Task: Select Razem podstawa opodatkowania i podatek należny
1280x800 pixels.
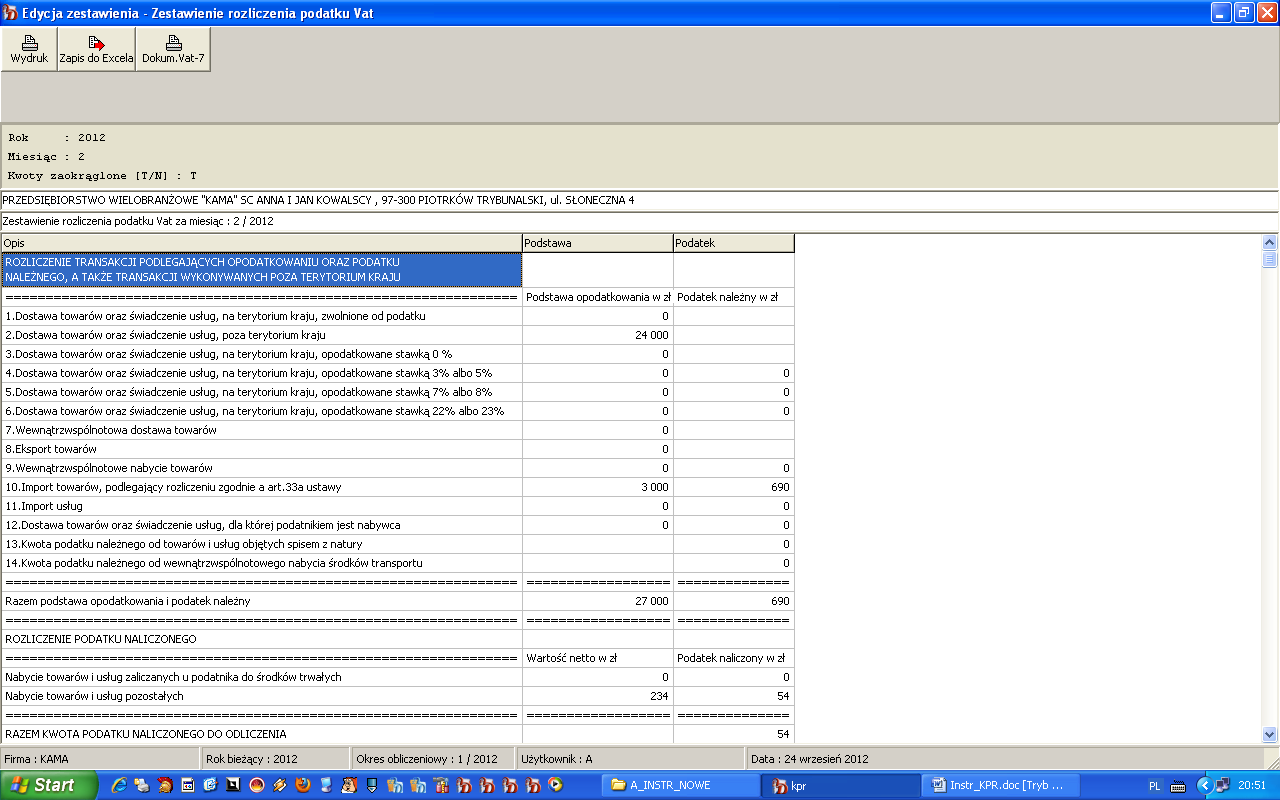Action: (261, 601)
